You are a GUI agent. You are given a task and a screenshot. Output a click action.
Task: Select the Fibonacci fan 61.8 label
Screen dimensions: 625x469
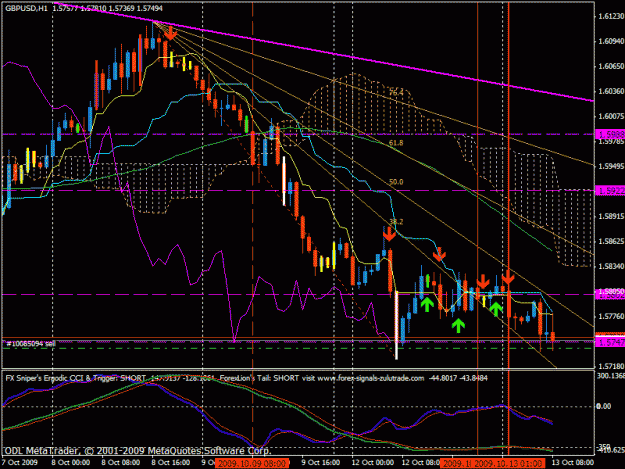[x=396, y=143]
